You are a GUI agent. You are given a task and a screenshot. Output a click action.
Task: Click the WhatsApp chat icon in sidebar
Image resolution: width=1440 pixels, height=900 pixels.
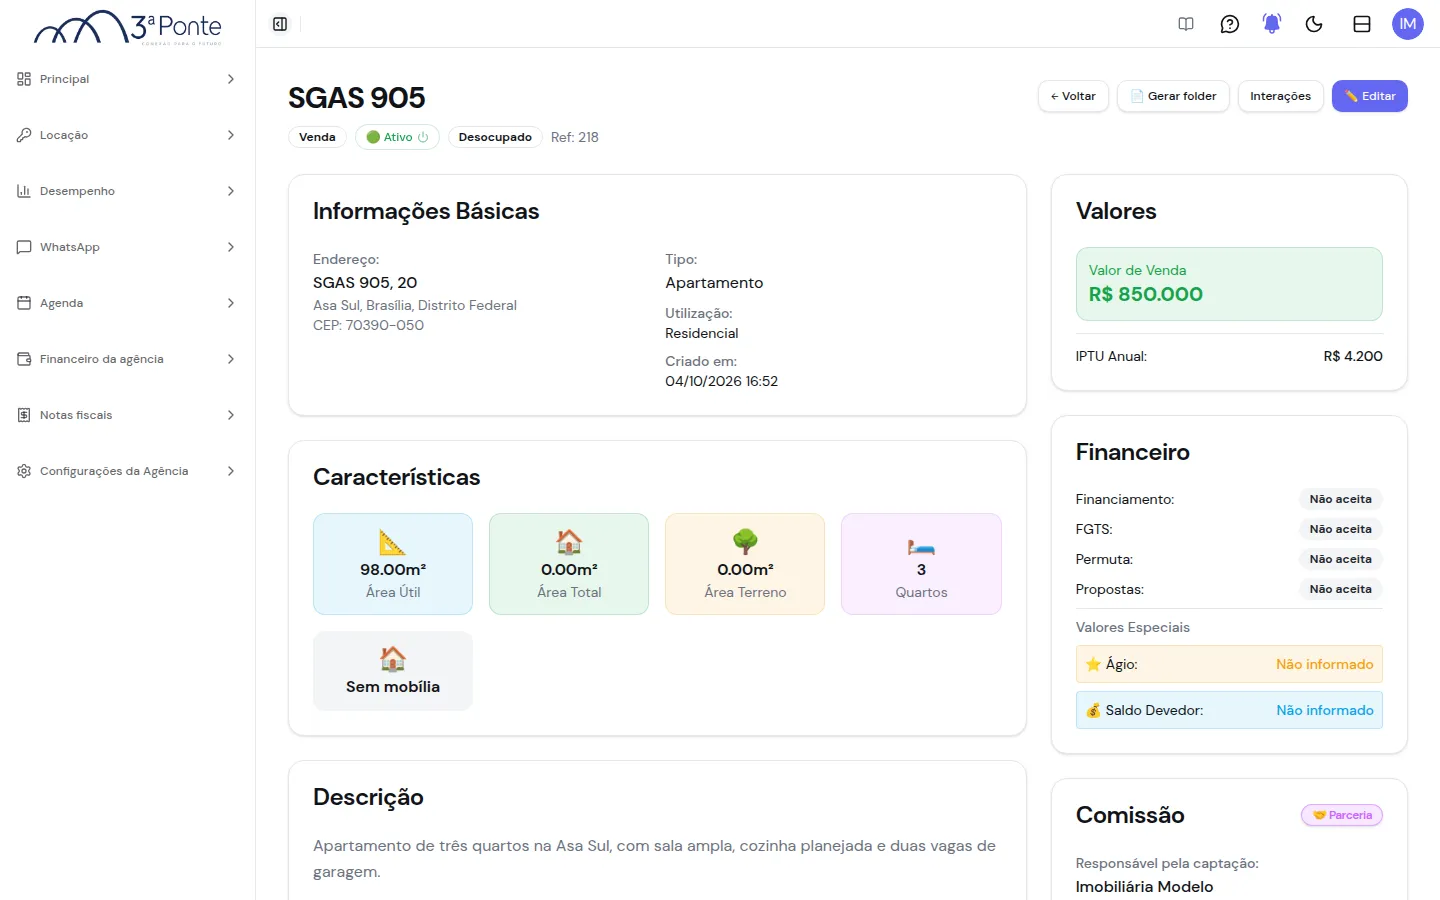(24, 247)
